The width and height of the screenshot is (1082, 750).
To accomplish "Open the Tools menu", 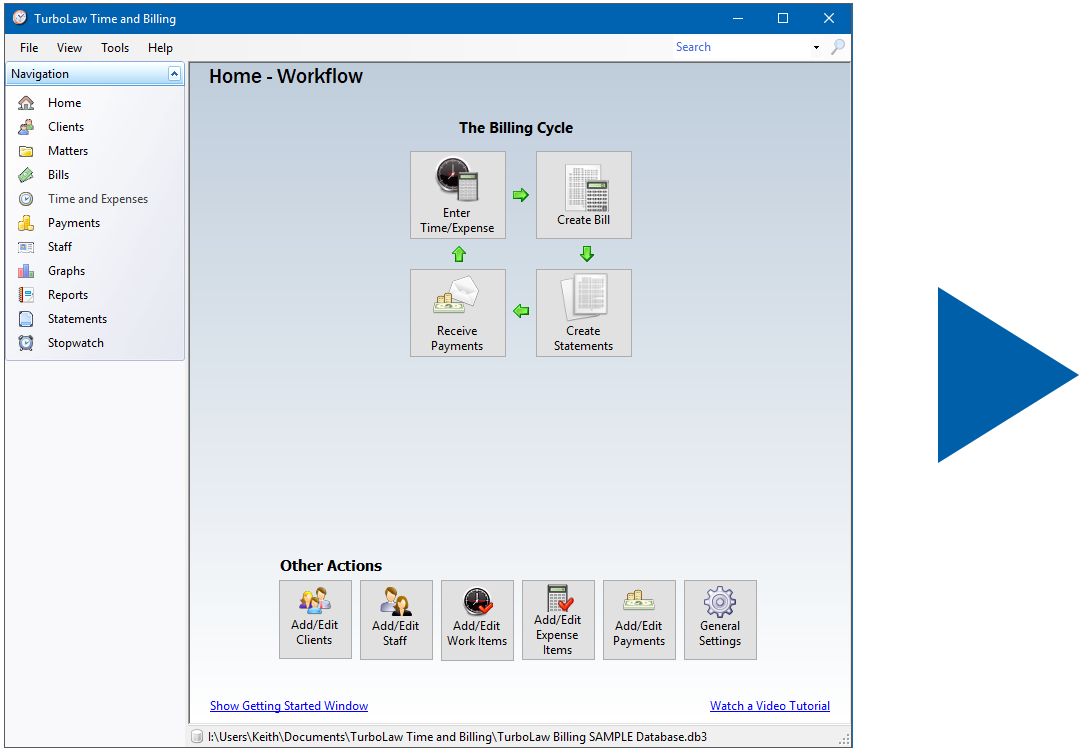I will [x=115, y=48].
